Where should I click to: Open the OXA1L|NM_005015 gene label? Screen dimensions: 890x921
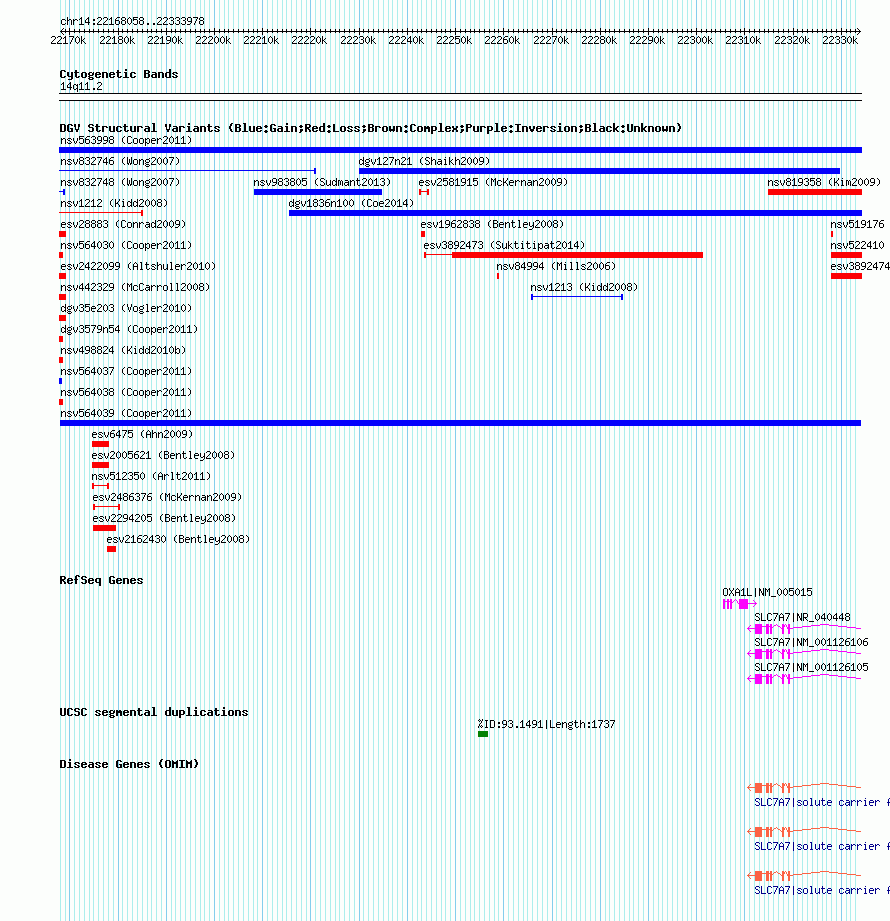pyautogui.click(x=767, y=593)
